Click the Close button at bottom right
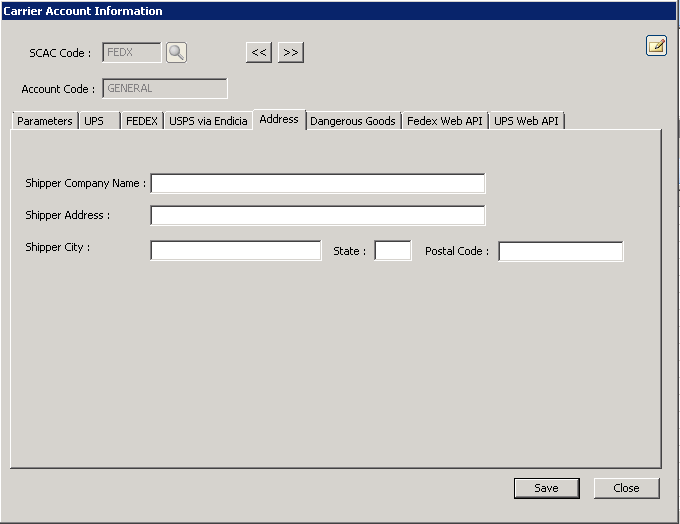The width and height of the screenshot is (680, 524). (626, 488)
